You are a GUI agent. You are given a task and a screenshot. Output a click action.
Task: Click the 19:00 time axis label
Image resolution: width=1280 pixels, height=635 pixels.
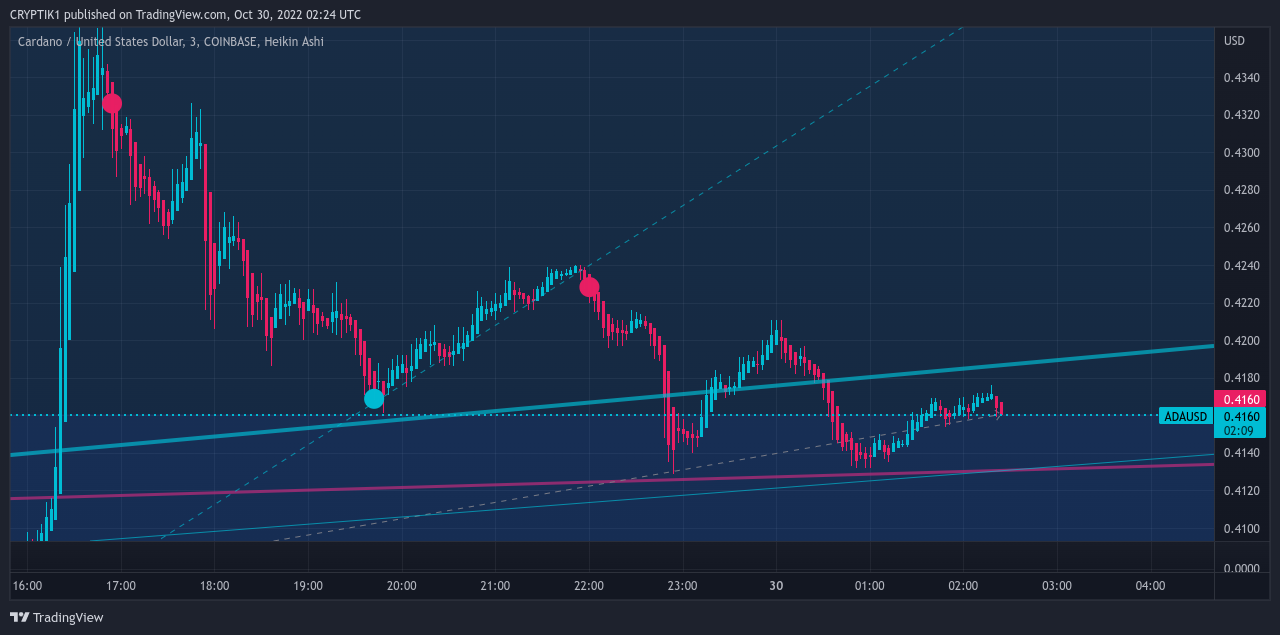(308, 586)
